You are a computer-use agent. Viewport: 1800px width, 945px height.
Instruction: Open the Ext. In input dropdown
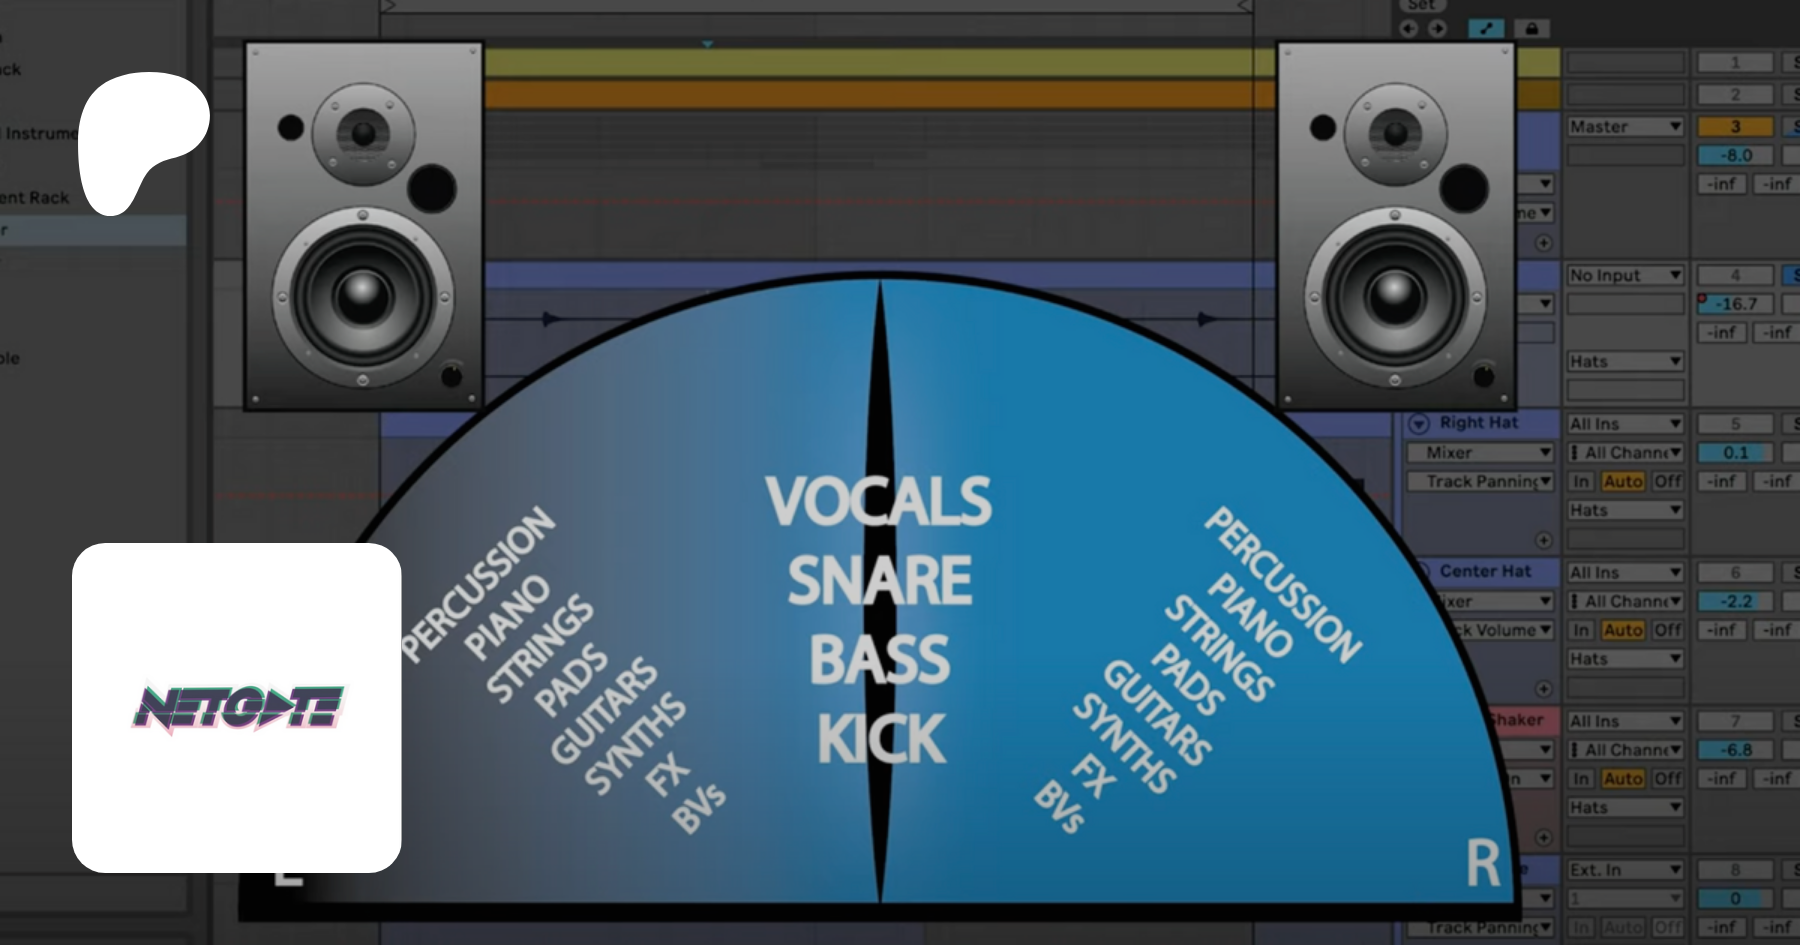1625,870
